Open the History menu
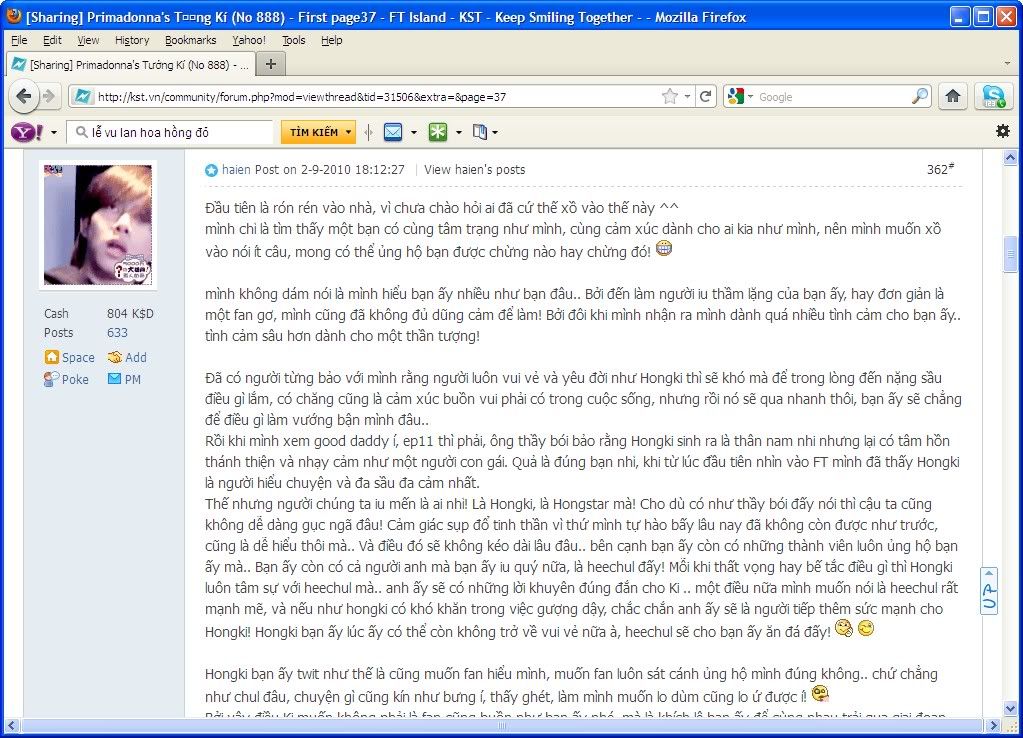 [x=132, y=40]
